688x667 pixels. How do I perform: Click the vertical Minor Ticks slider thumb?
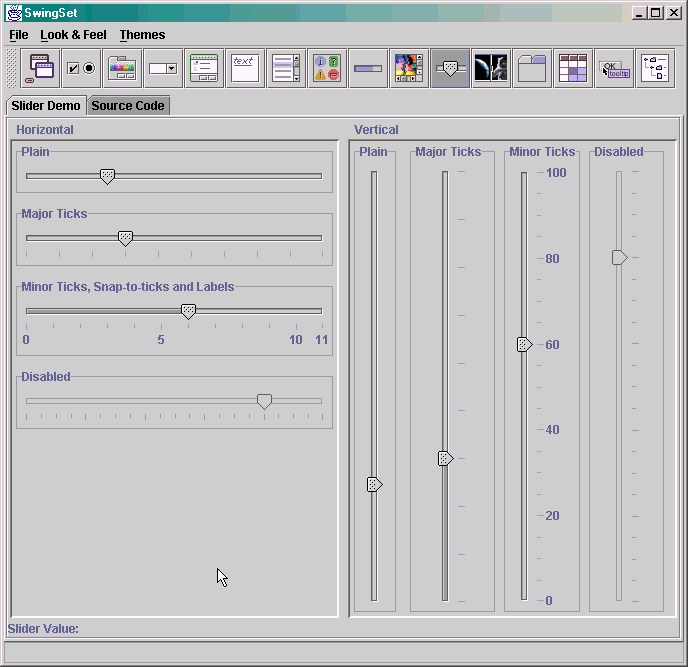[x=524, y=344]
